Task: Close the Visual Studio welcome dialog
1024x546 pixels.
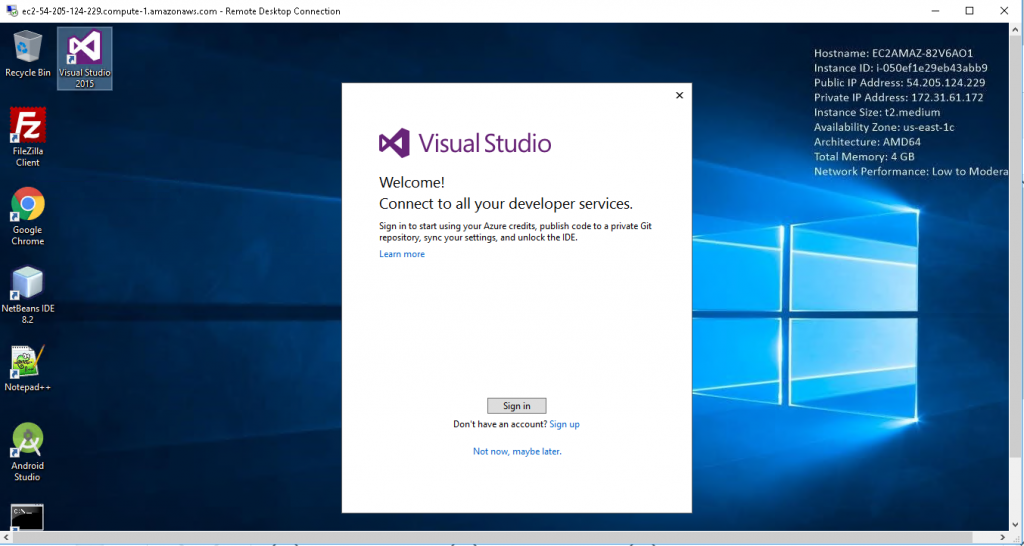Action: click(x=679, y=95)
